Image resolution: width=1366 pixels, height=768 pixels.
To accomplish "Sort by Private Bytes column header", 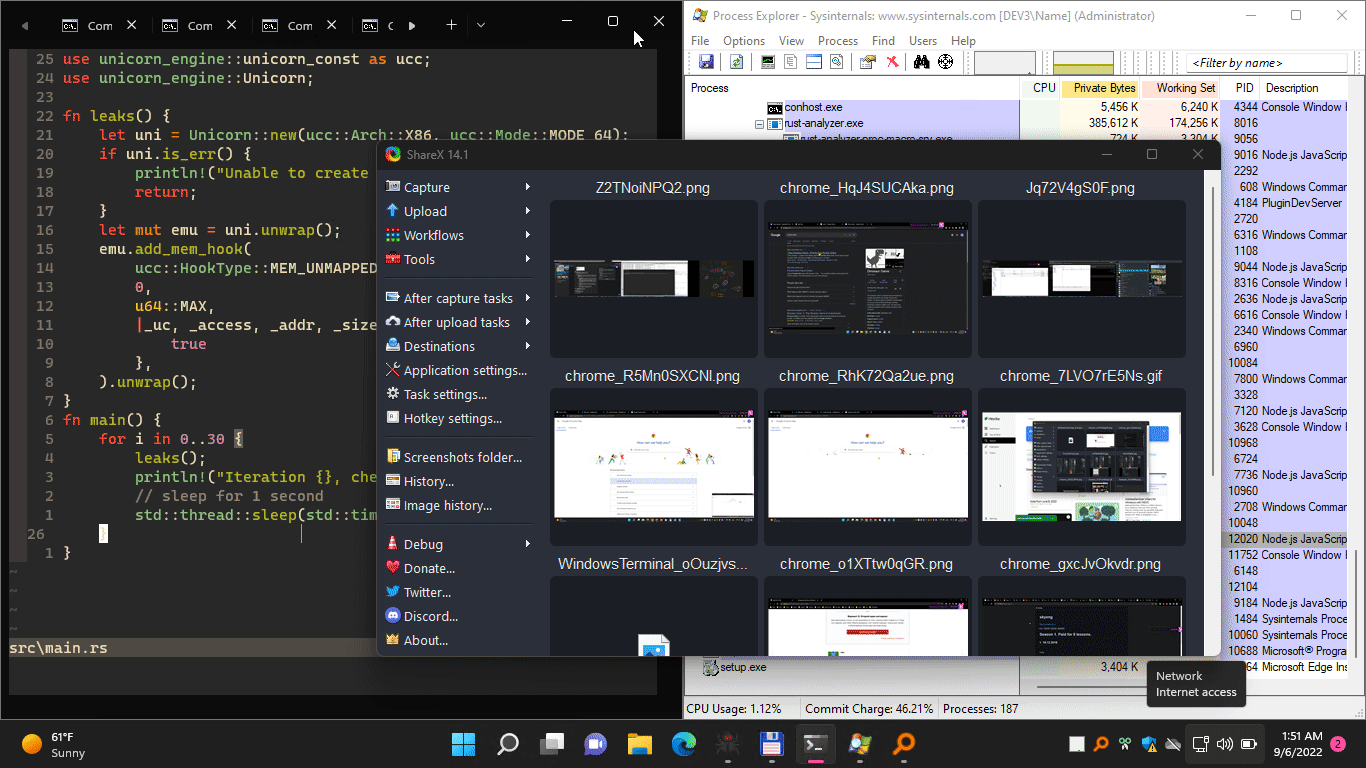I will click(x=1101, y=88).
